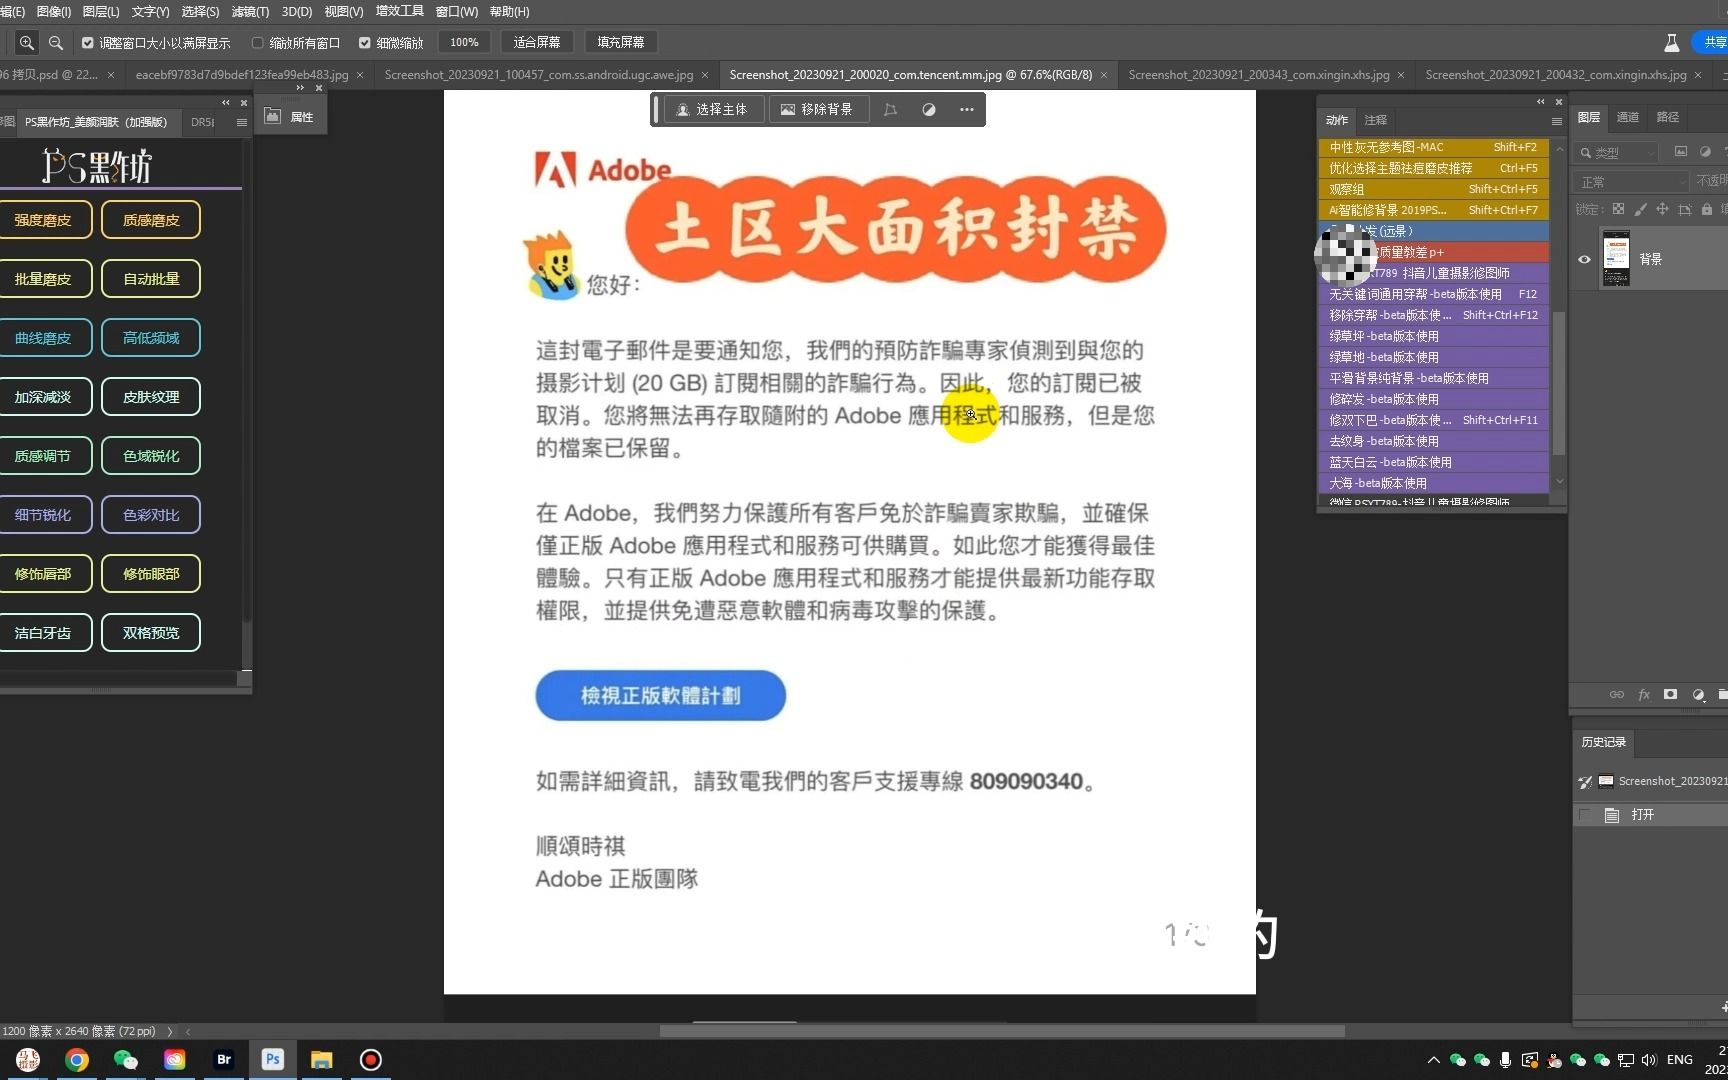This screenshot has height=1080, width=1728.
Task: Select the zoom in magnifier tool
Action: tap(27, 43)
